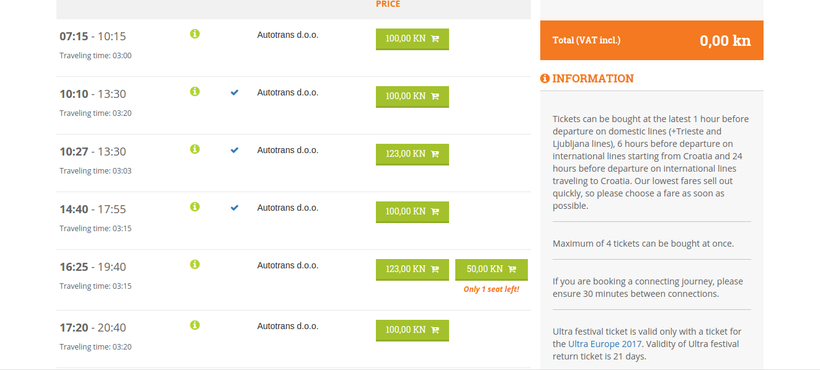Viewport: 820px width, 370px height.
Task: Open info icon for the 10:10 departure
Action: coord(195,91)
